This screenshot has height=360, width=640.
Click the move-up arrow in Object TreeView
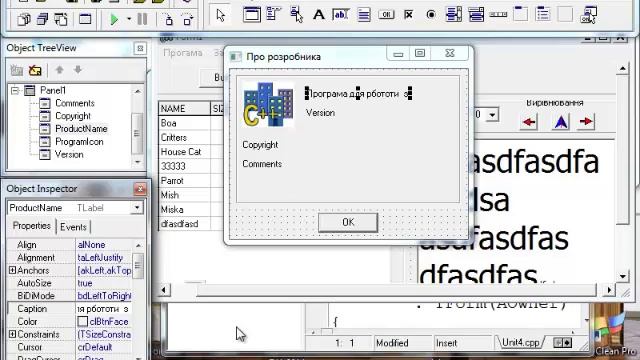coord(60,70)
